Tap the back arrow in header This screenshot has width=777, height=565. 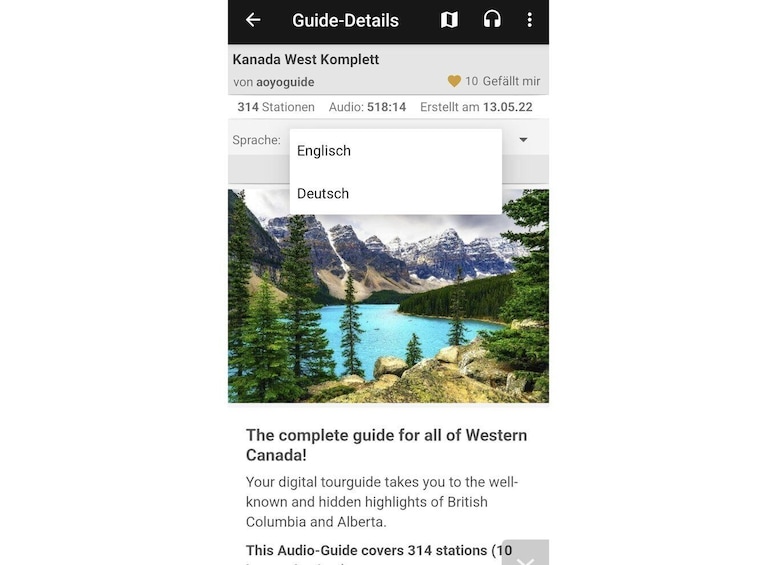coord(253,20)
